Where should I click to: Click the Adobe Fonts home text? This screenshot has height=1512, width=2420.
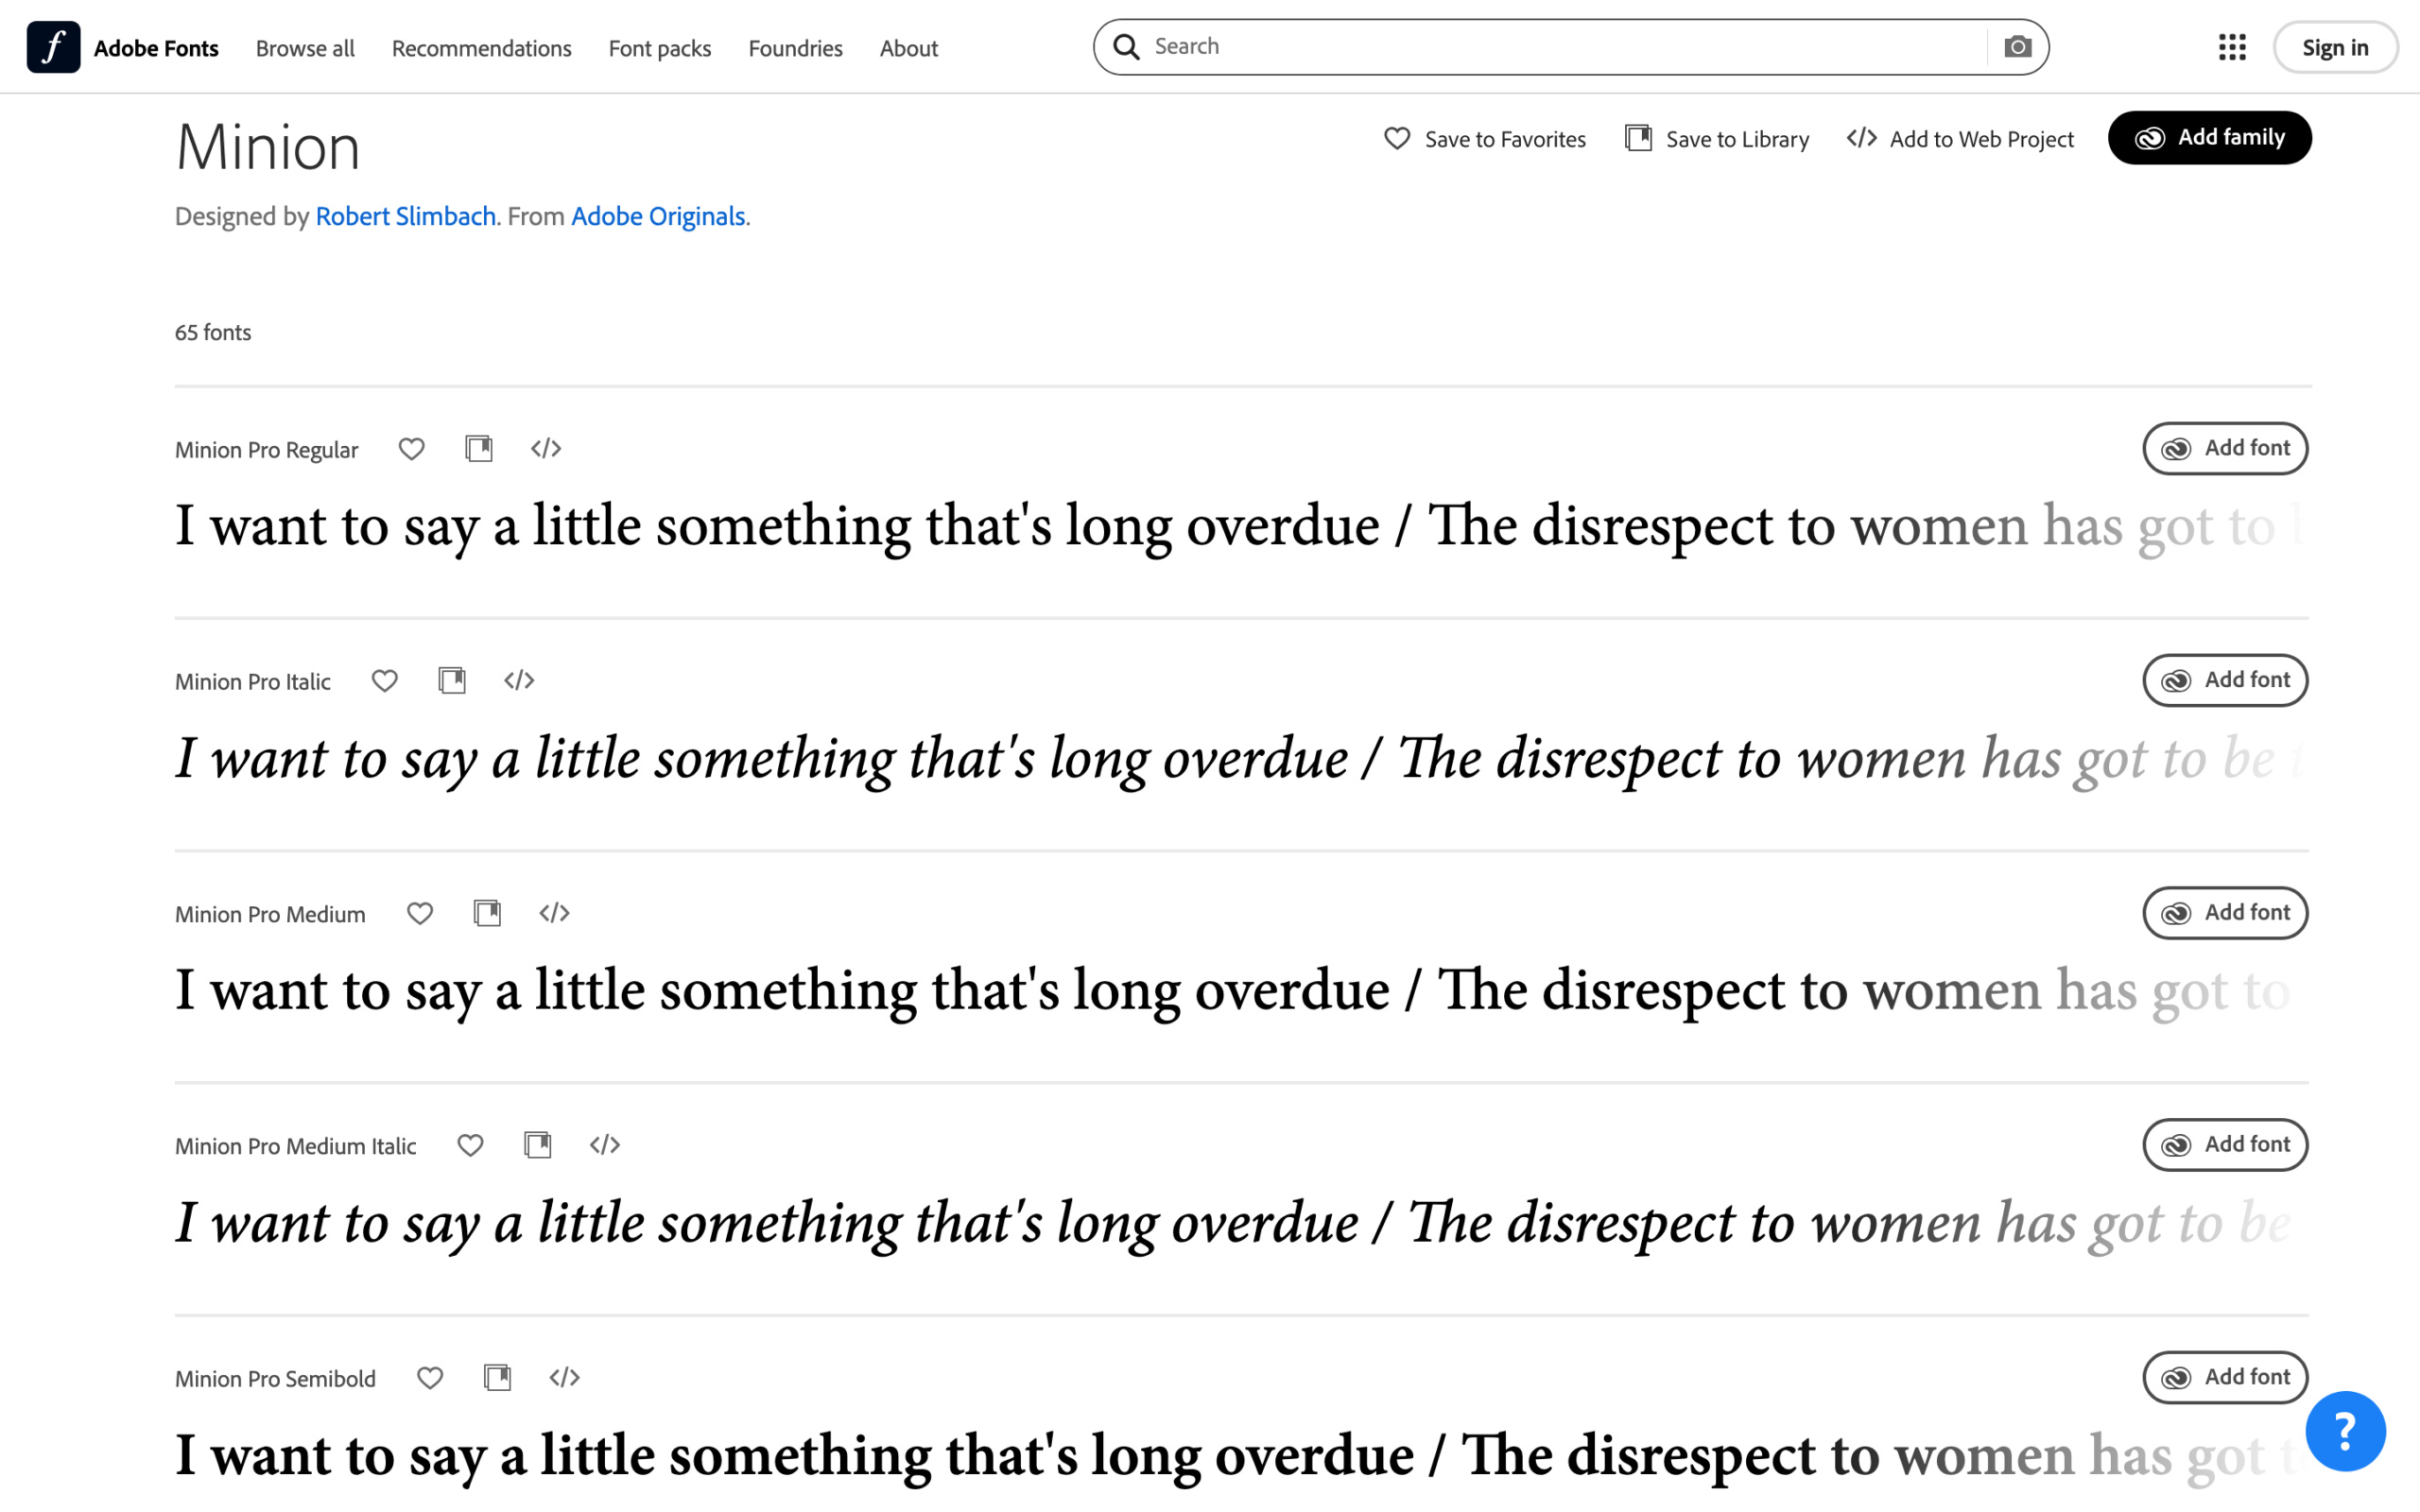[x=156, y=48]
